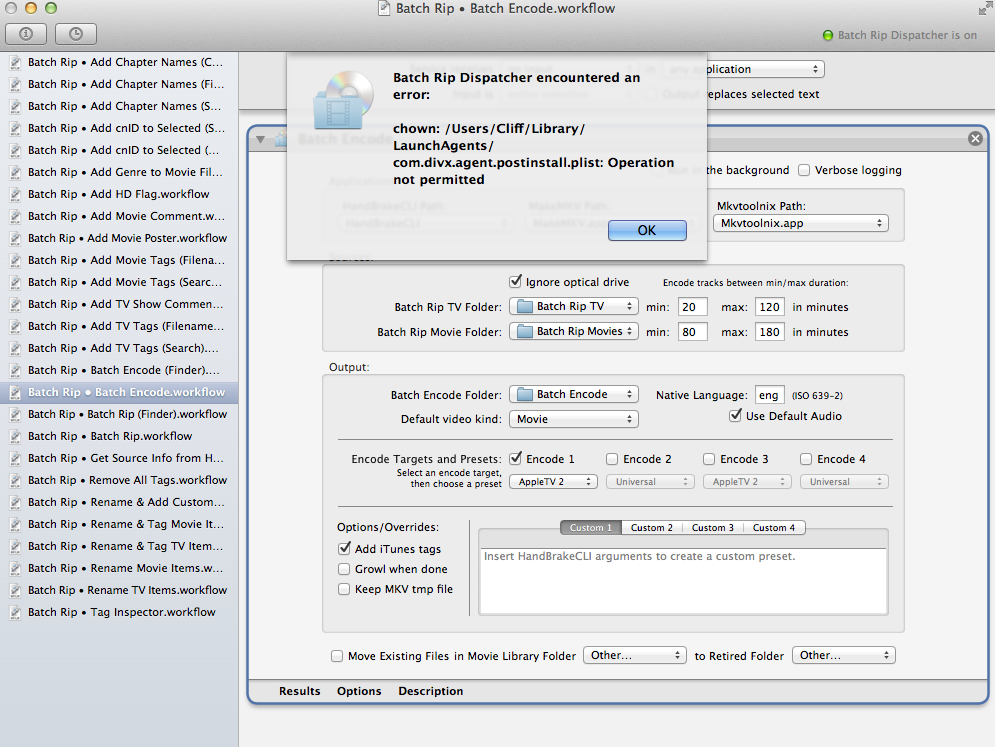Open Batch Rip TV Folder dropdown
Viewport: 995px width, 747px height.
[574, 307]
